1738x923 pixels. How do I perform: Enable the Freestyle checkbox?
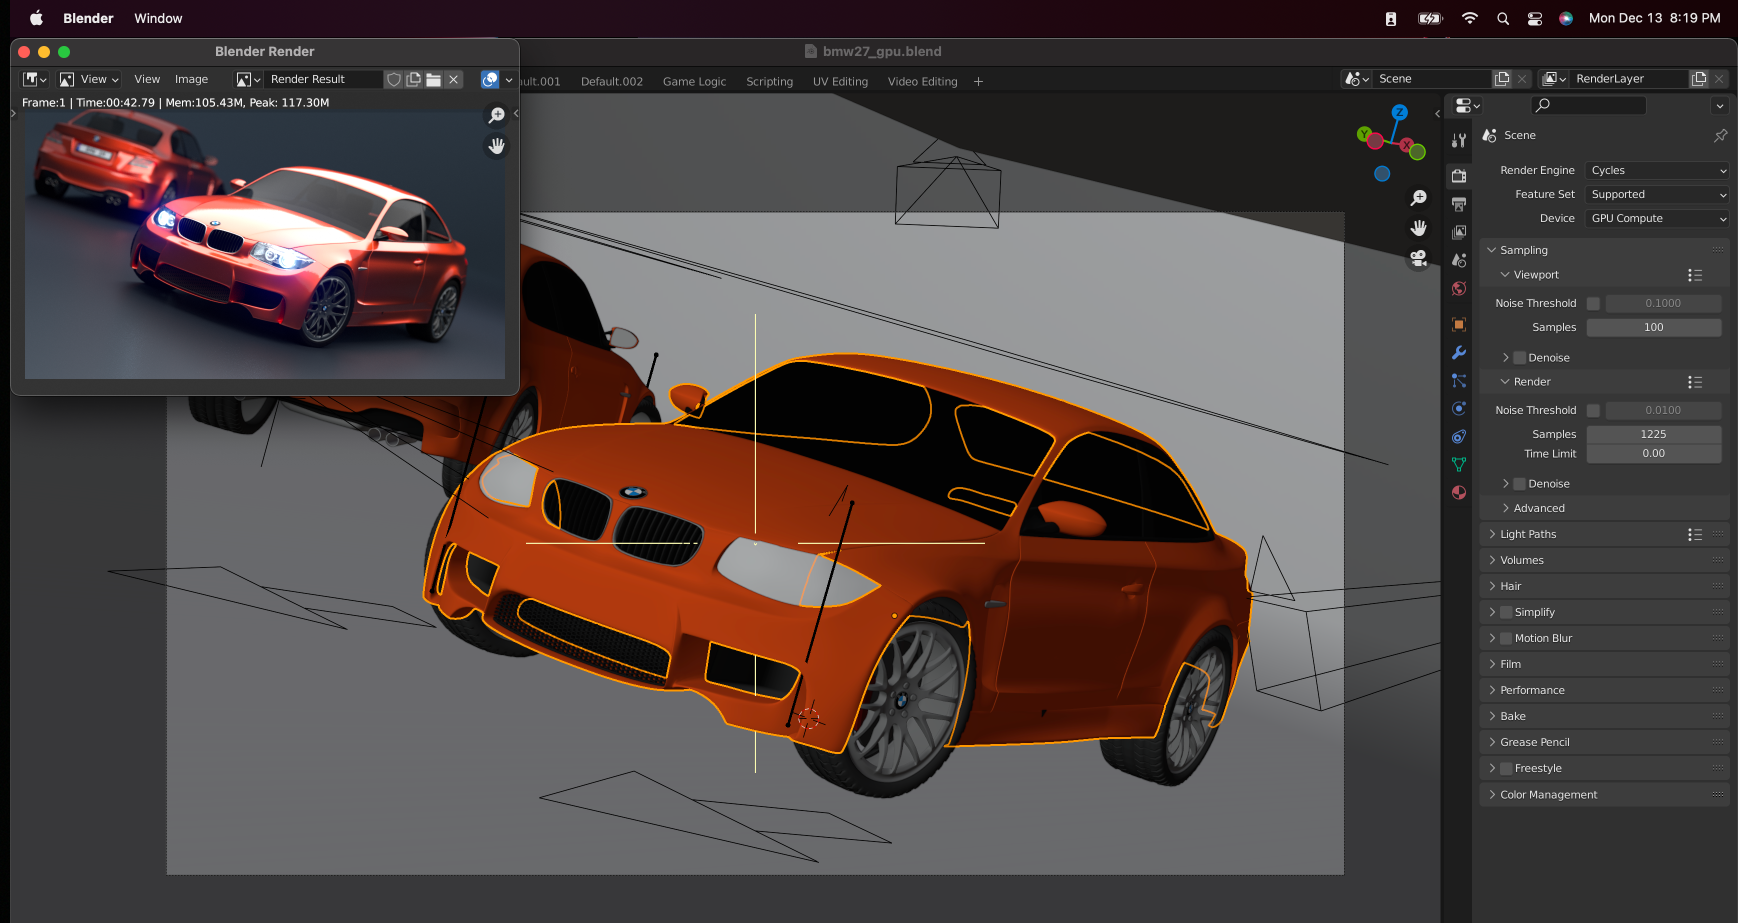(x=1506, y=768)
